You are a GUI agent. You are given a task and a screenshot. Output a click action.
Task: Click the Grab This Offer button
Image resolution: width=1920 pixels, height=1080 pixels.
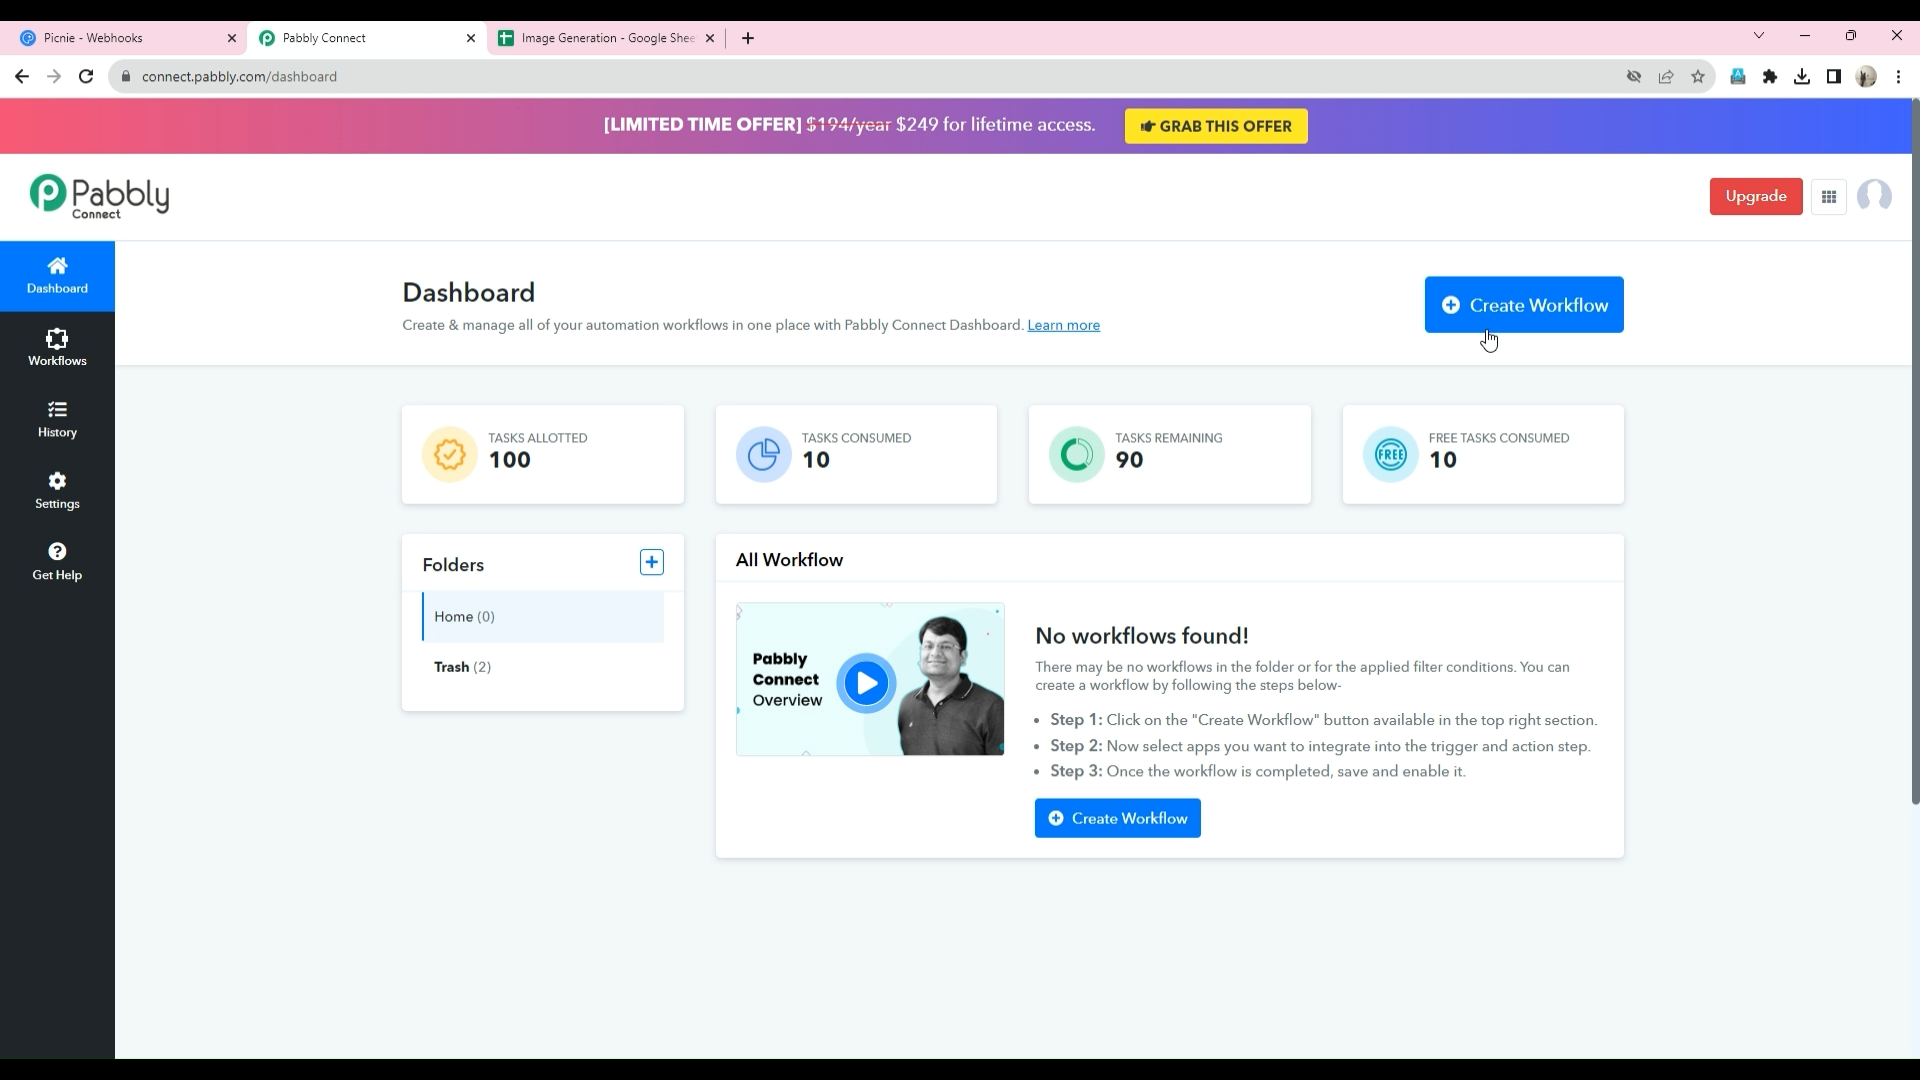coord(1215,126)
